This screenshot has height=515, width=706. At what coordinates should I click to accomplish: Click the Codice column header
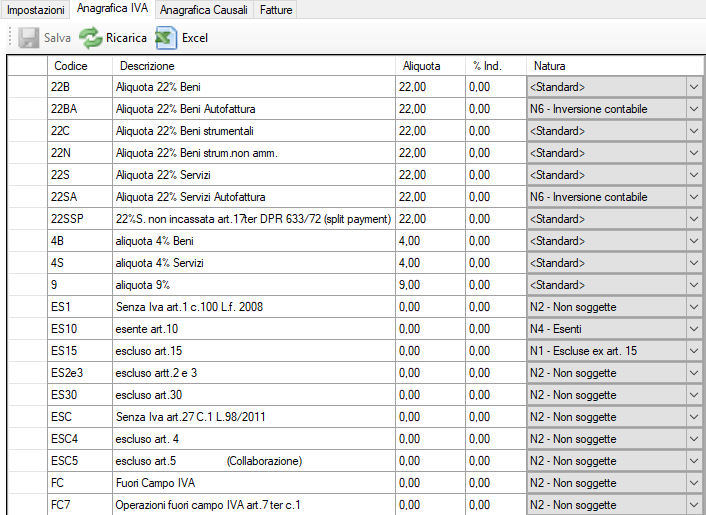point(70,66)
